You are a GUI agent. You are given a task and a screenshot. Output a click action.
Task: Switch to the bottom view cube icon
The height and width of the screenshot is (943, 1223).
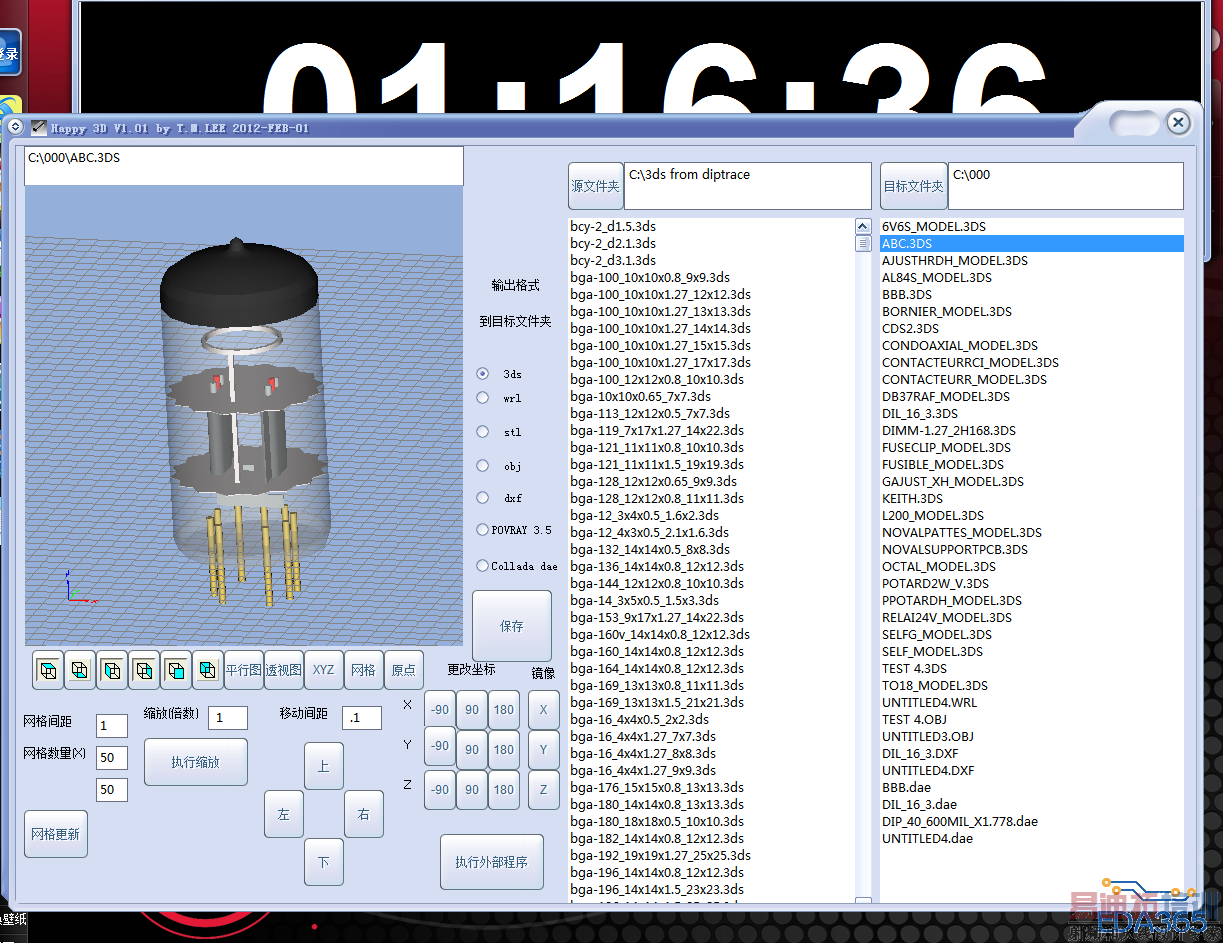click(x=80, y=670)
